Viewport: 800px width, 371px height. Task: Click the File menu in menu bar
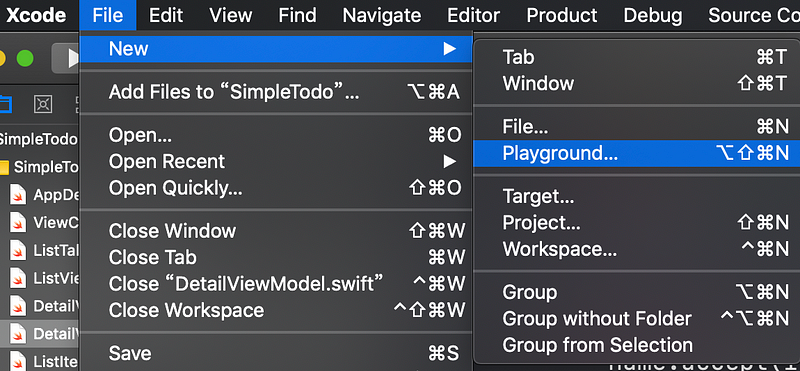(x=108, y=15)
